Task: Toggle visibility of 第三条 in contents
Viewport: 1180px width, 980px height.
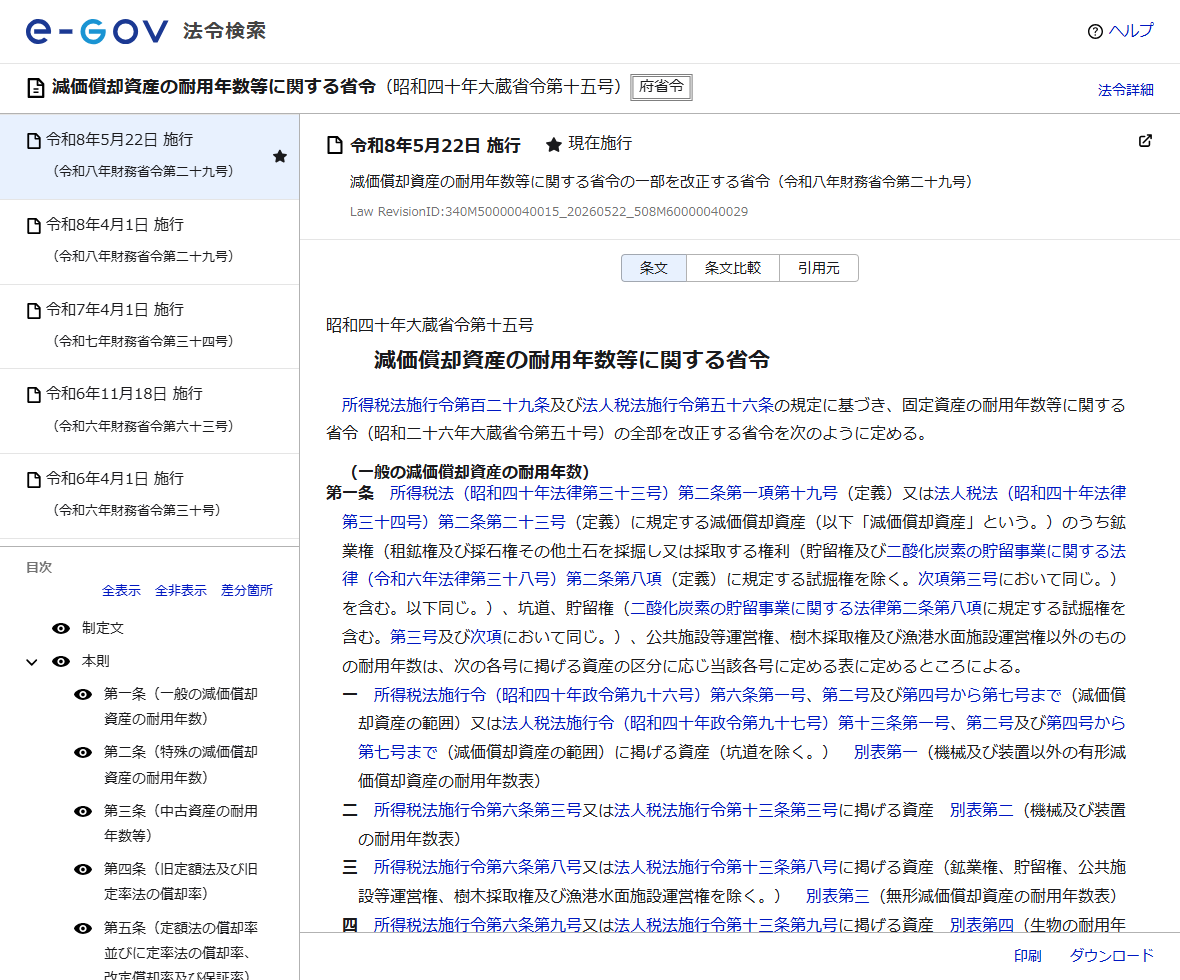Action: pos(83,811)
